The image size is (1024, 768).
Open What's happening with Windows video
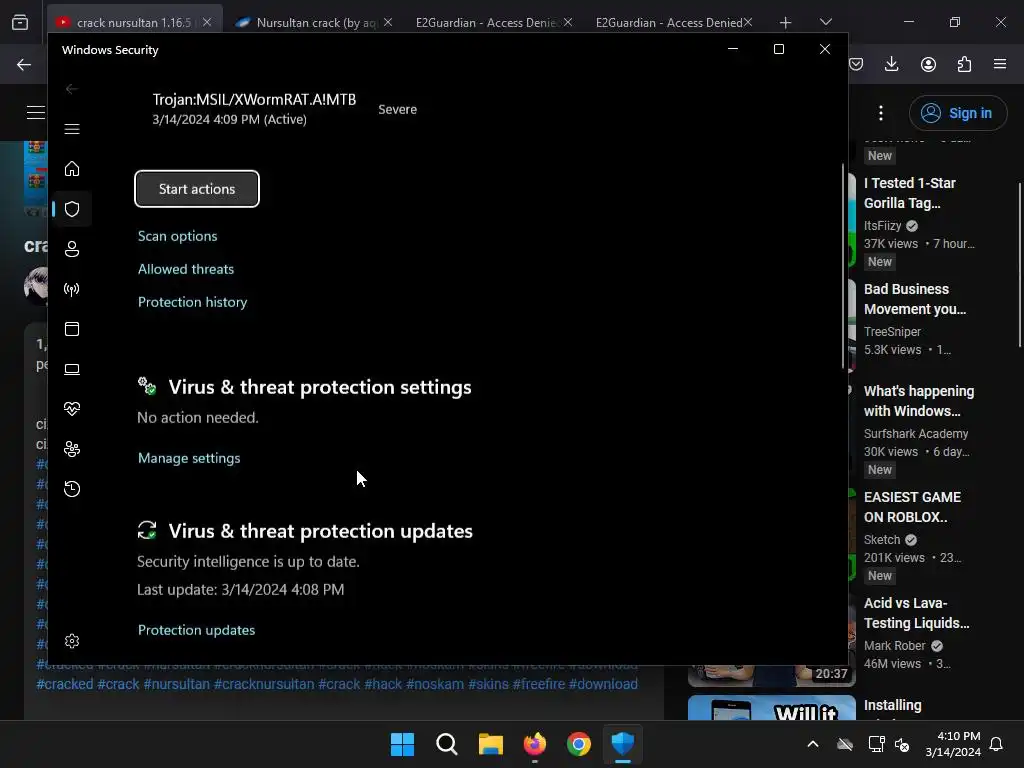point(919,401)
